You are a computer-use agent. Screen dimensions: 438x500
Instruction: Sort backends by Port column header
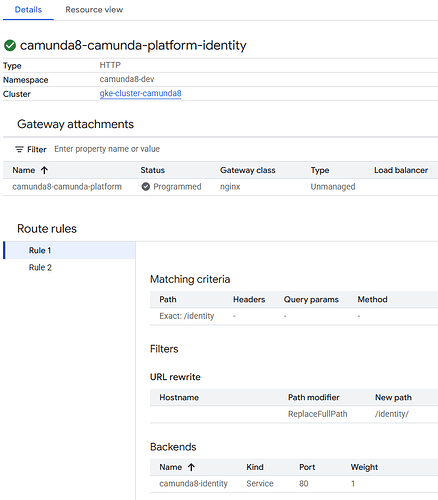(307, 467)
